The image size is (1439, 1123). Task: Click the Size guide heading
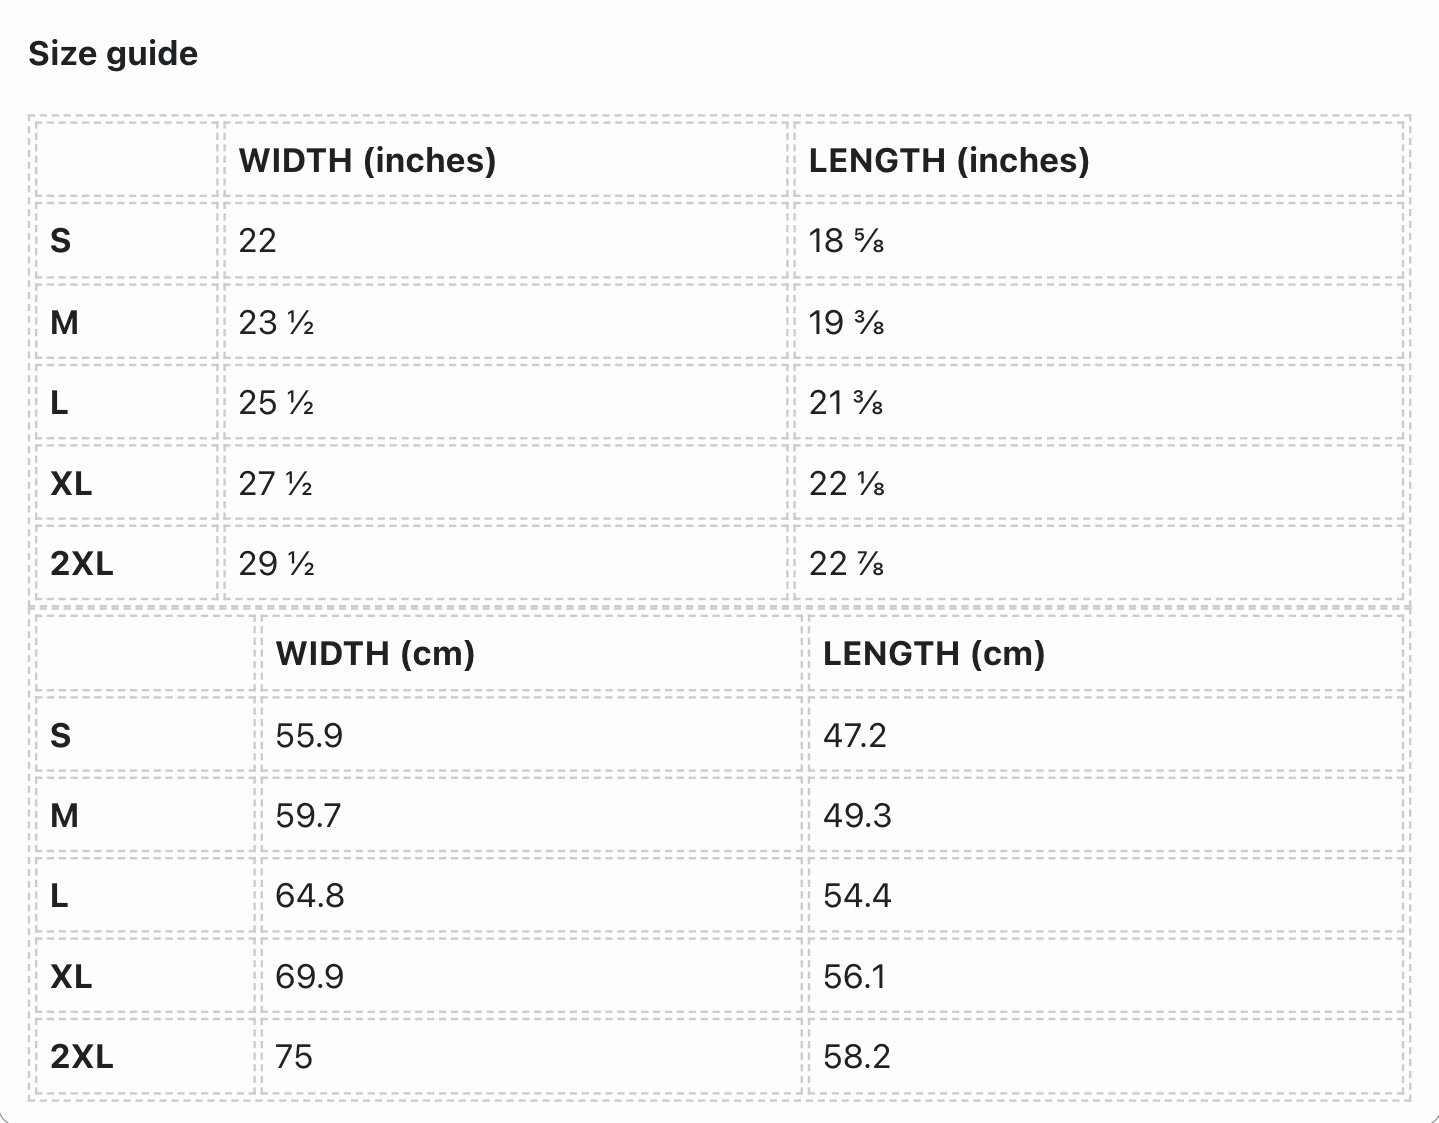tap(113, 53)
